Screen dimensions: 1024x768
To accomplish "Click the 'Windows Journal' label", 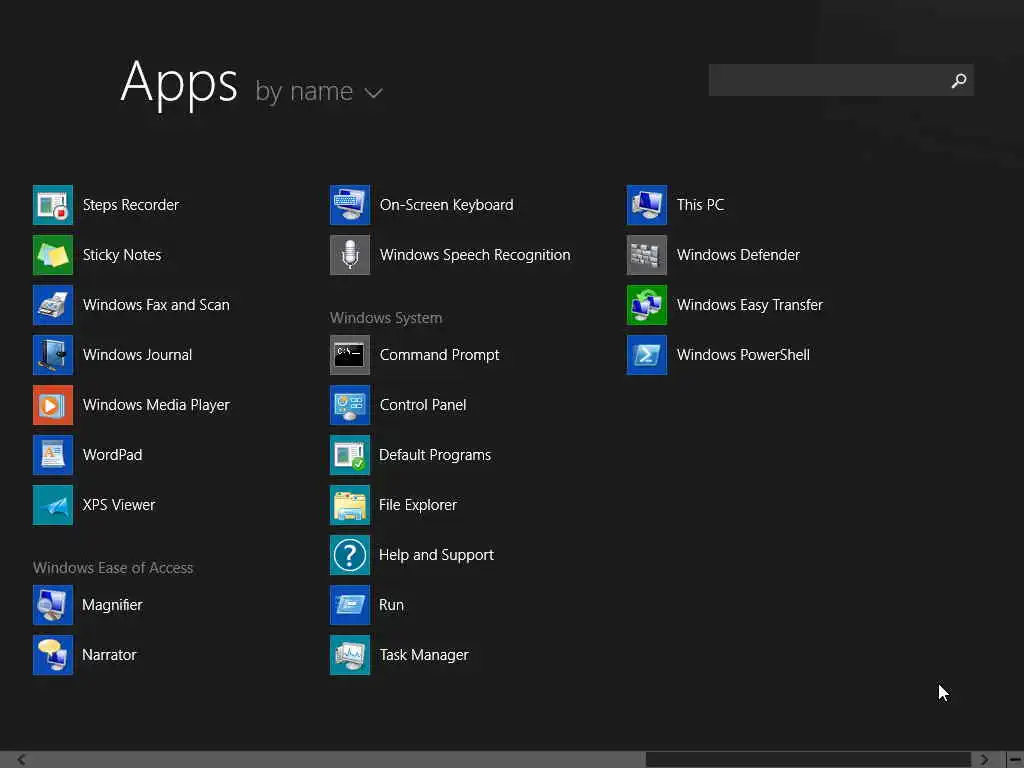I will pos(137,355).
